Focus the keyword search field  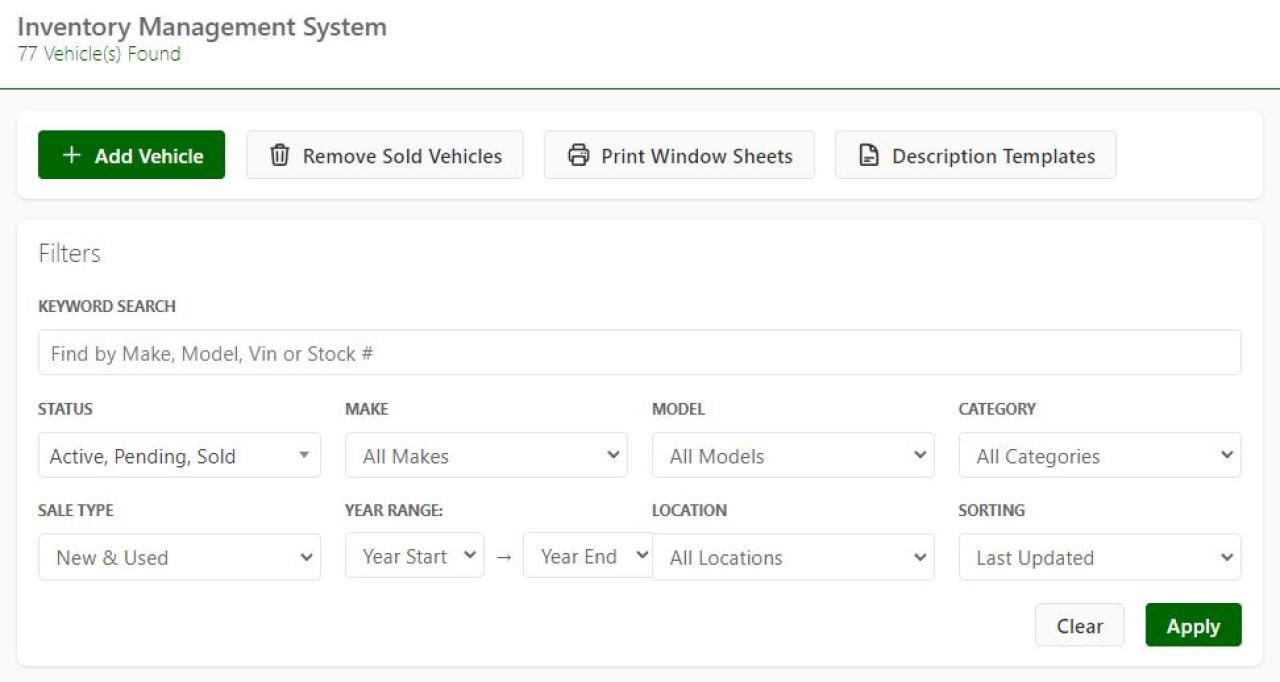[x=640, y=353]
